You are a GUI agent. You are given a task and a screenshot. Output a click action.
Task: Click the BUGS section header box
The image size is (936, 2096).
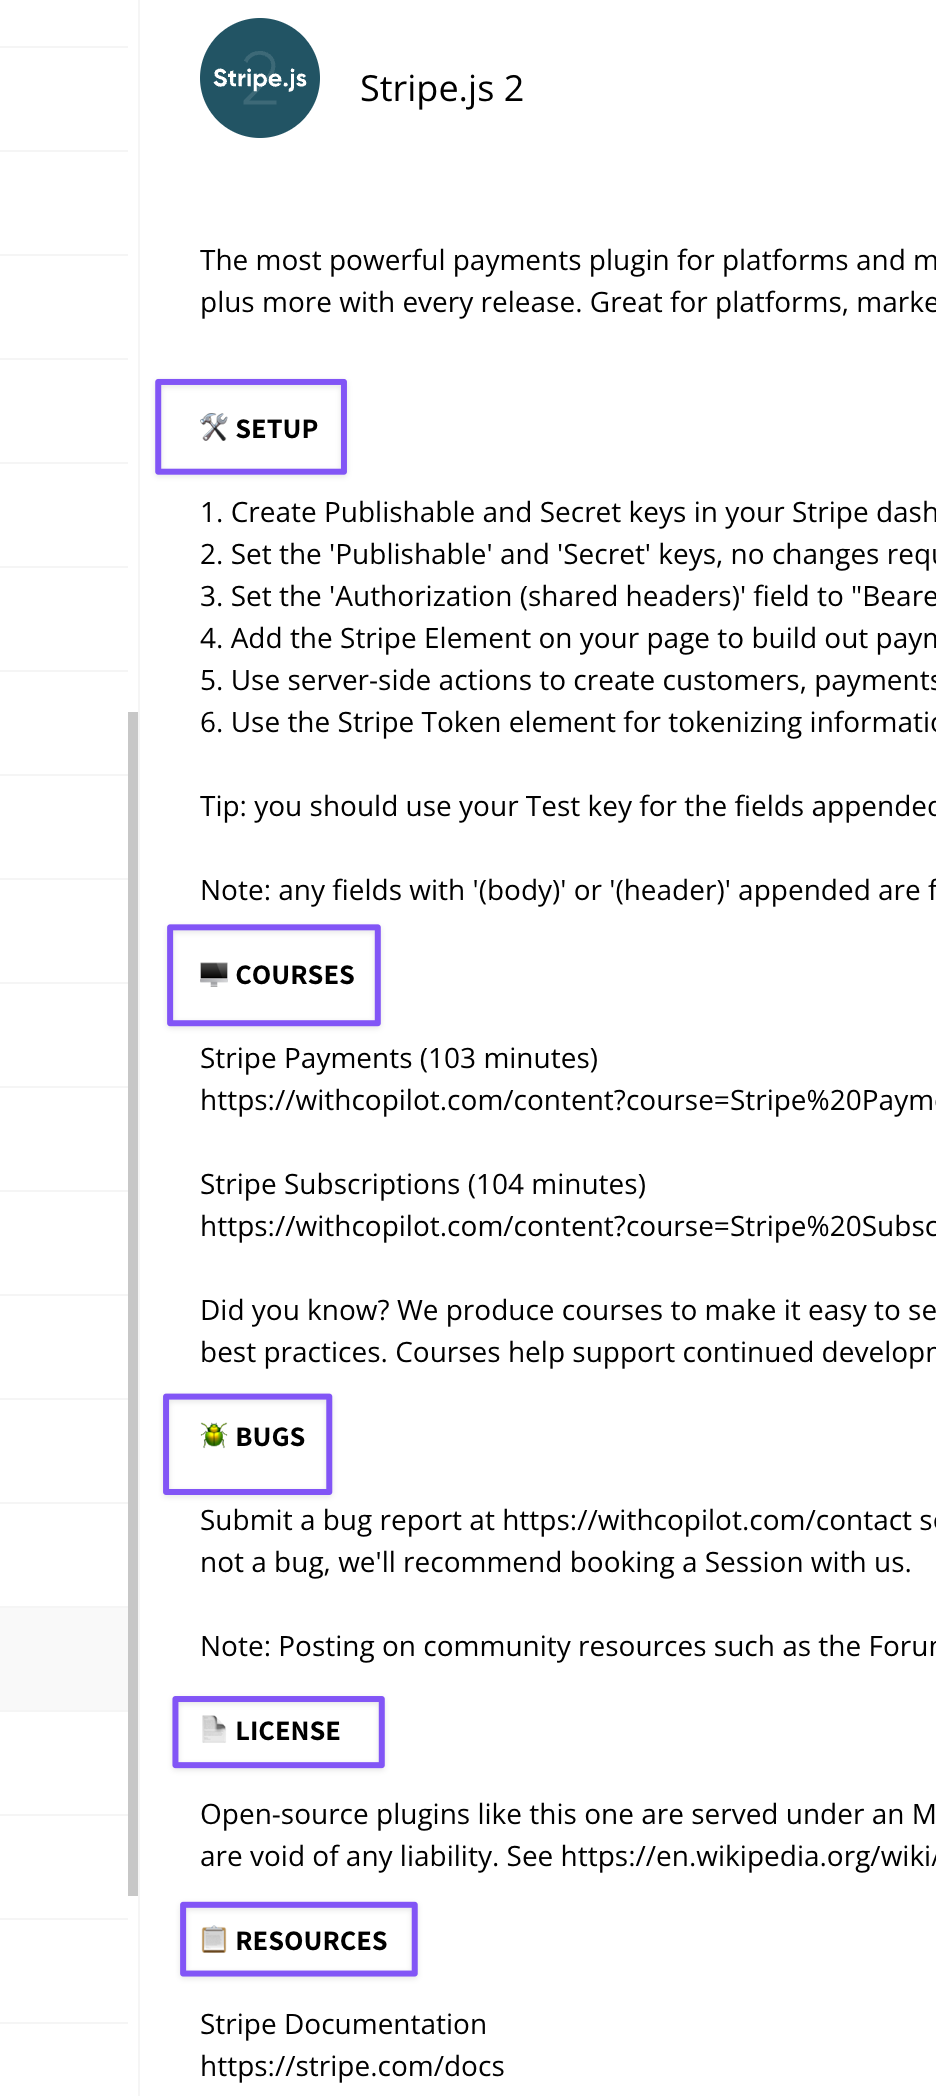point(247,1443)
